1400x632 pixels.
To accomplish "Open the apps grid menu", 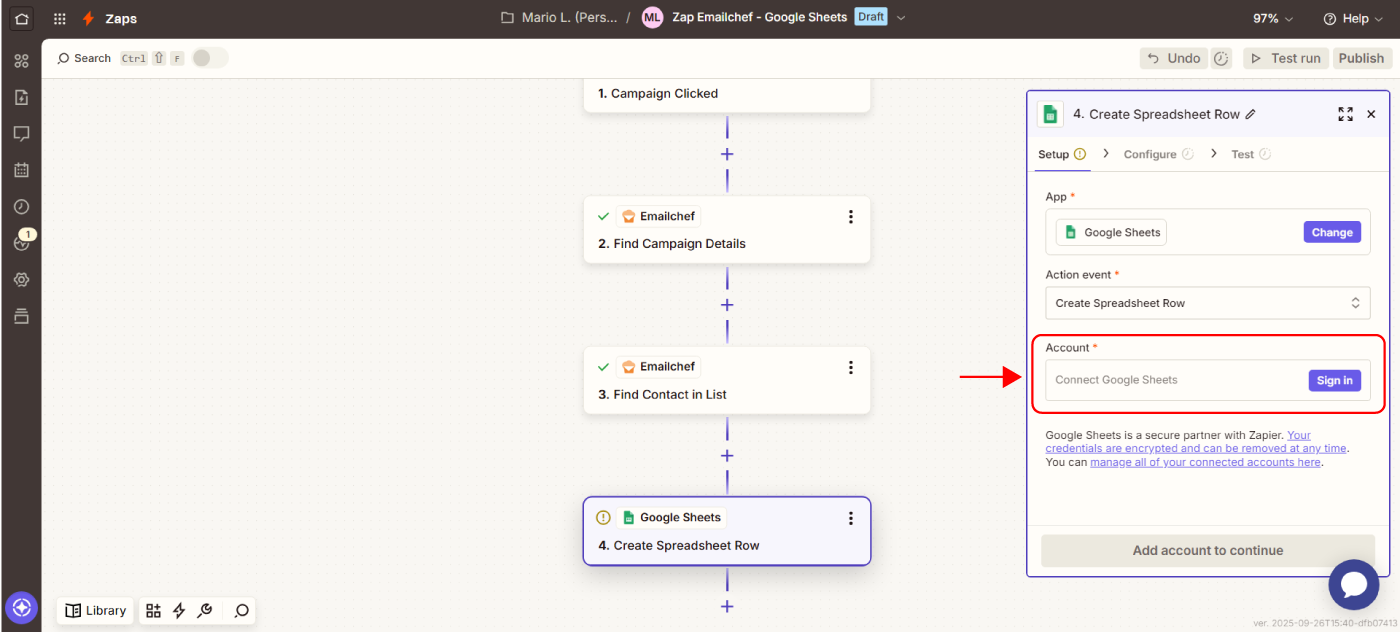I will 60,18.
